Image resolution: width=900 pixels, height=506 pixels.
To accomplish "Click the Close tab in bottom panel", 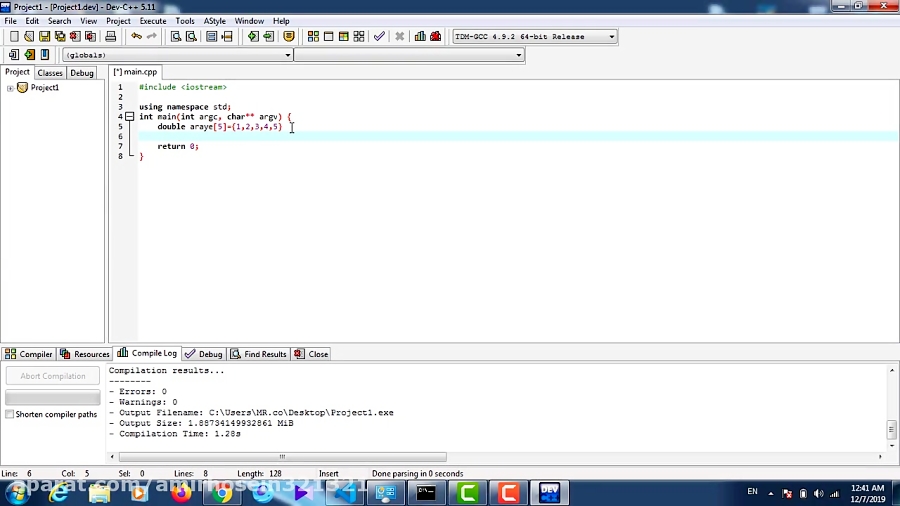I will (x=312, y=354).
